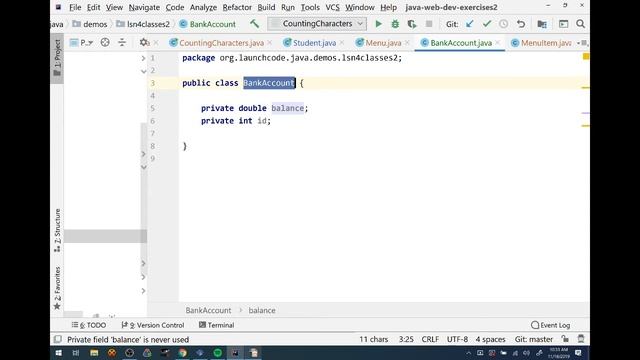Toggle the read-only lock icon in the status bar

(x=565, y=339)
